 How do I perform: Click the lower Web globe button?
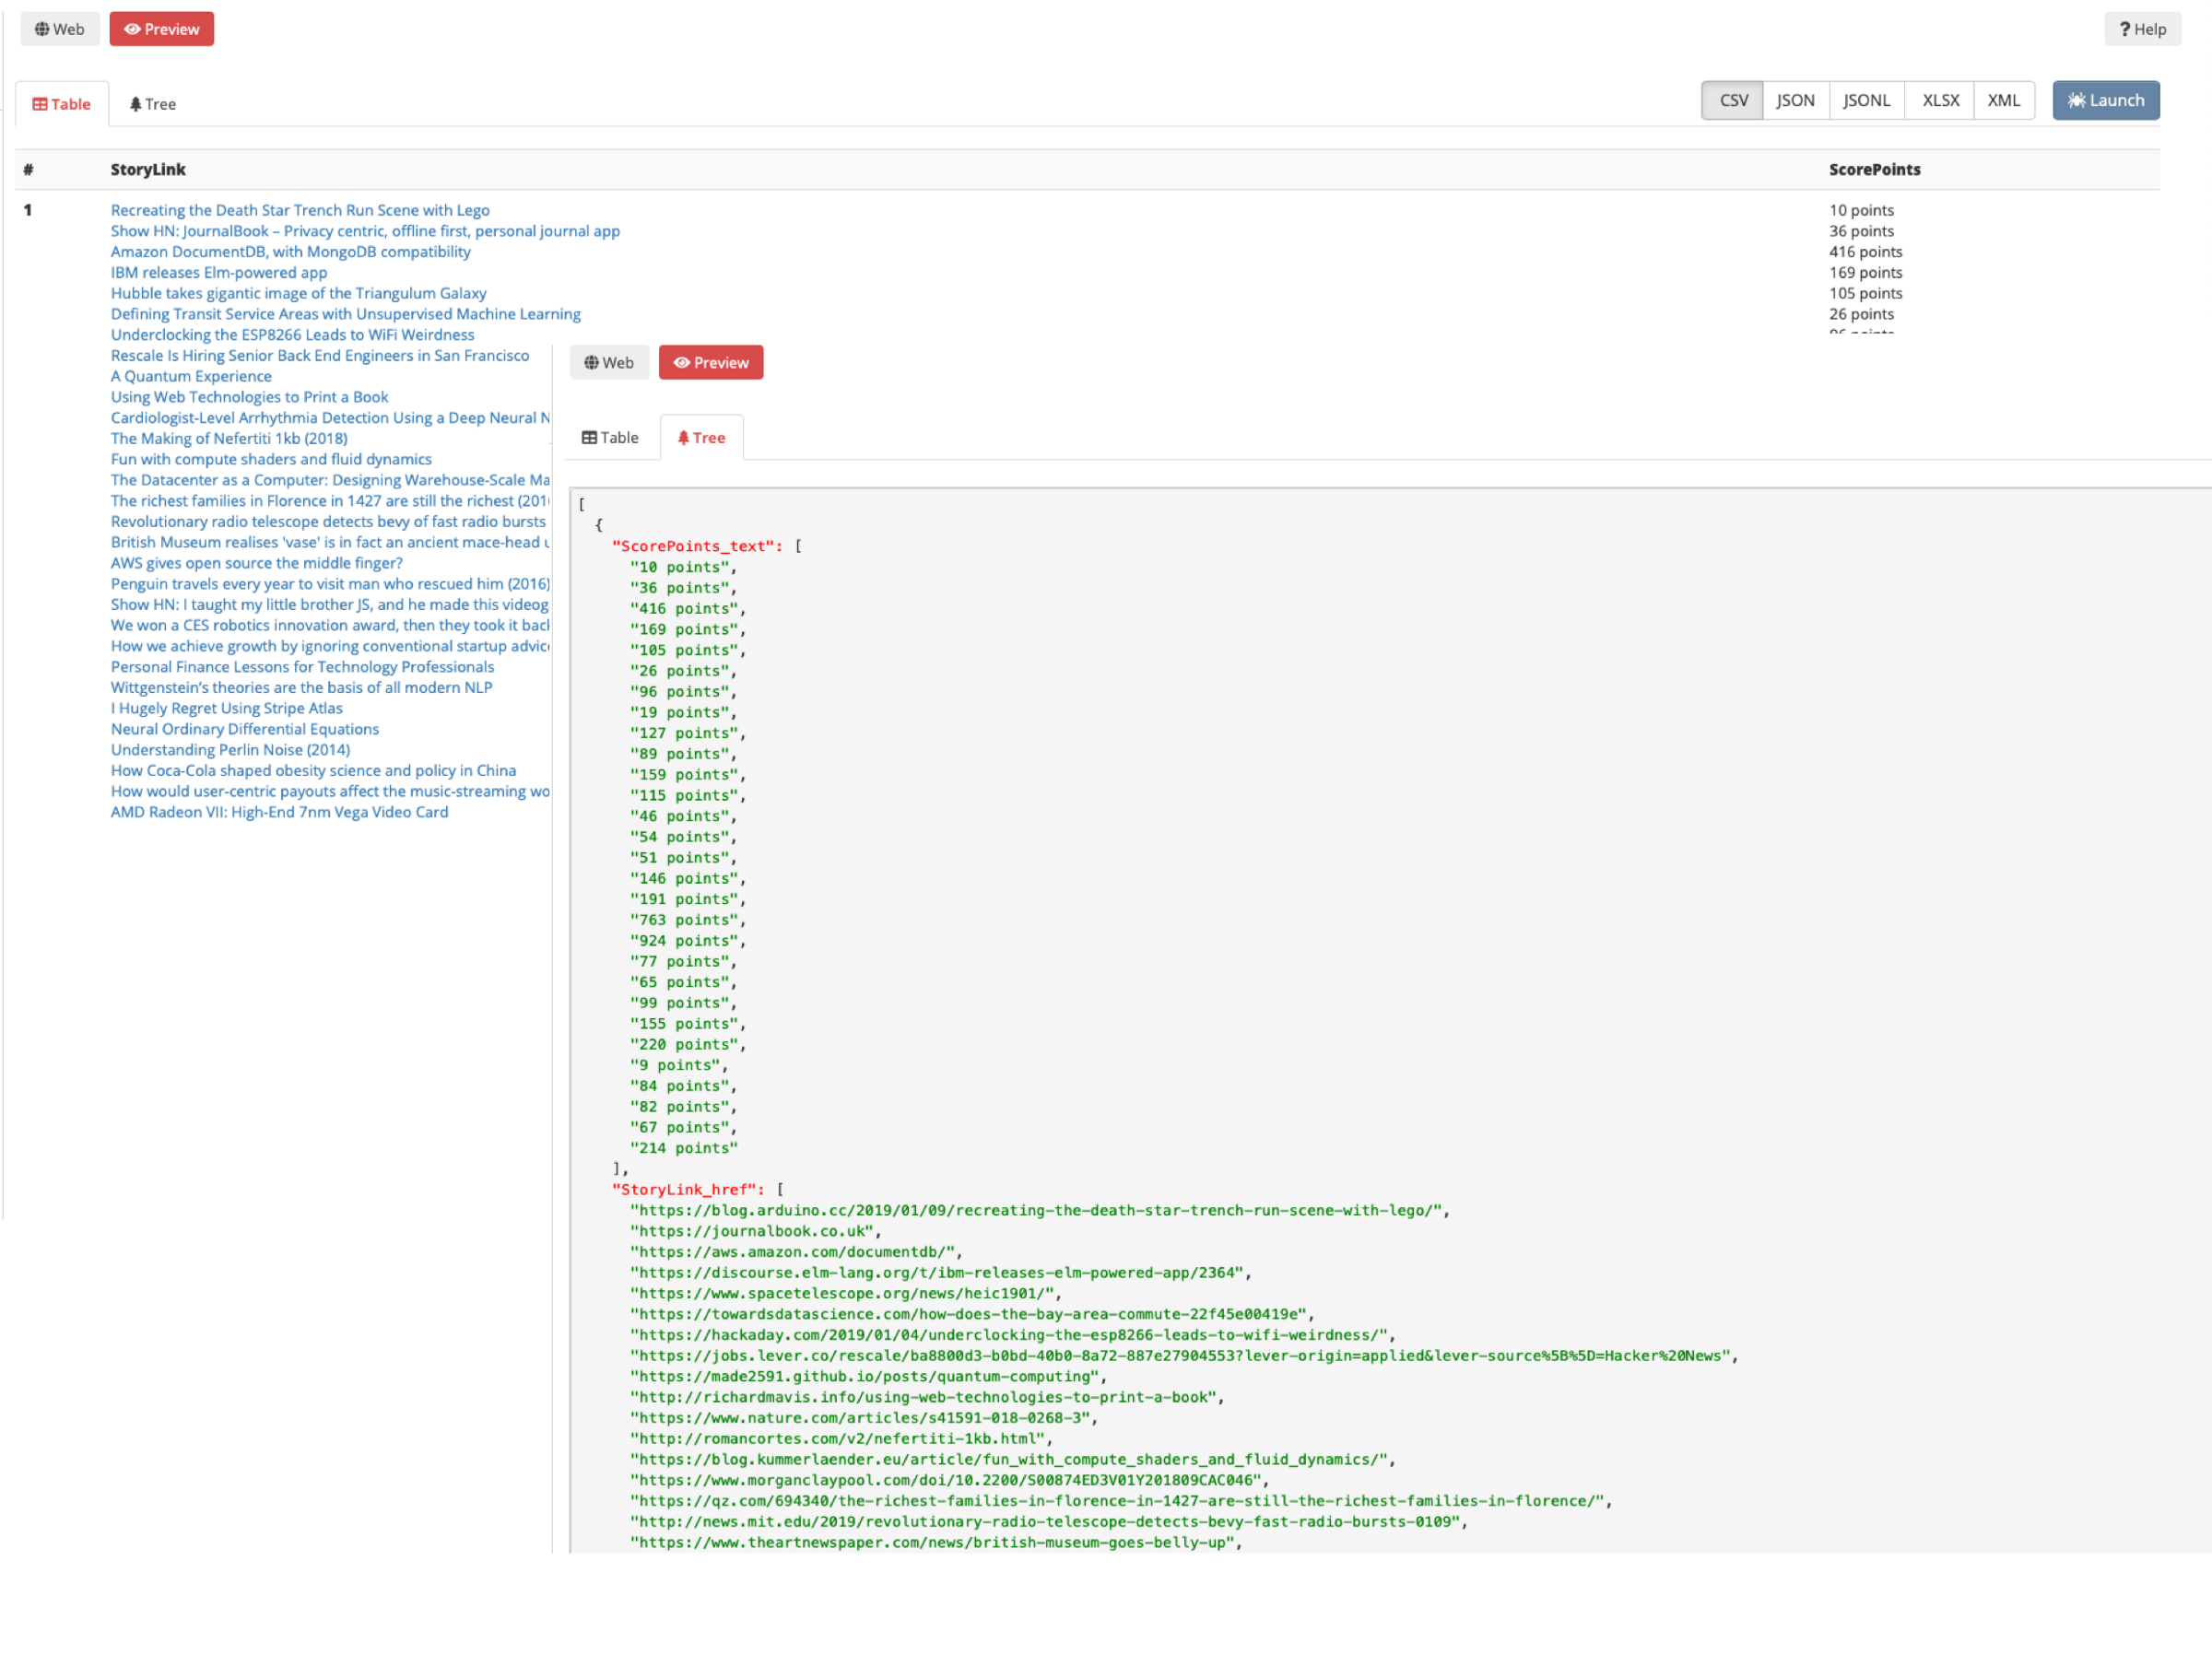click(x=609, y=362)
